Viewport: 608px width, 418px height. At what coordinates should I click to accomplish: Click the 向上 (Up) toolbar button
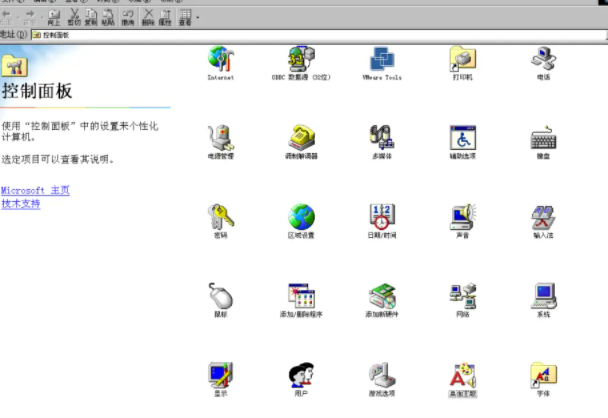(54, 18)
